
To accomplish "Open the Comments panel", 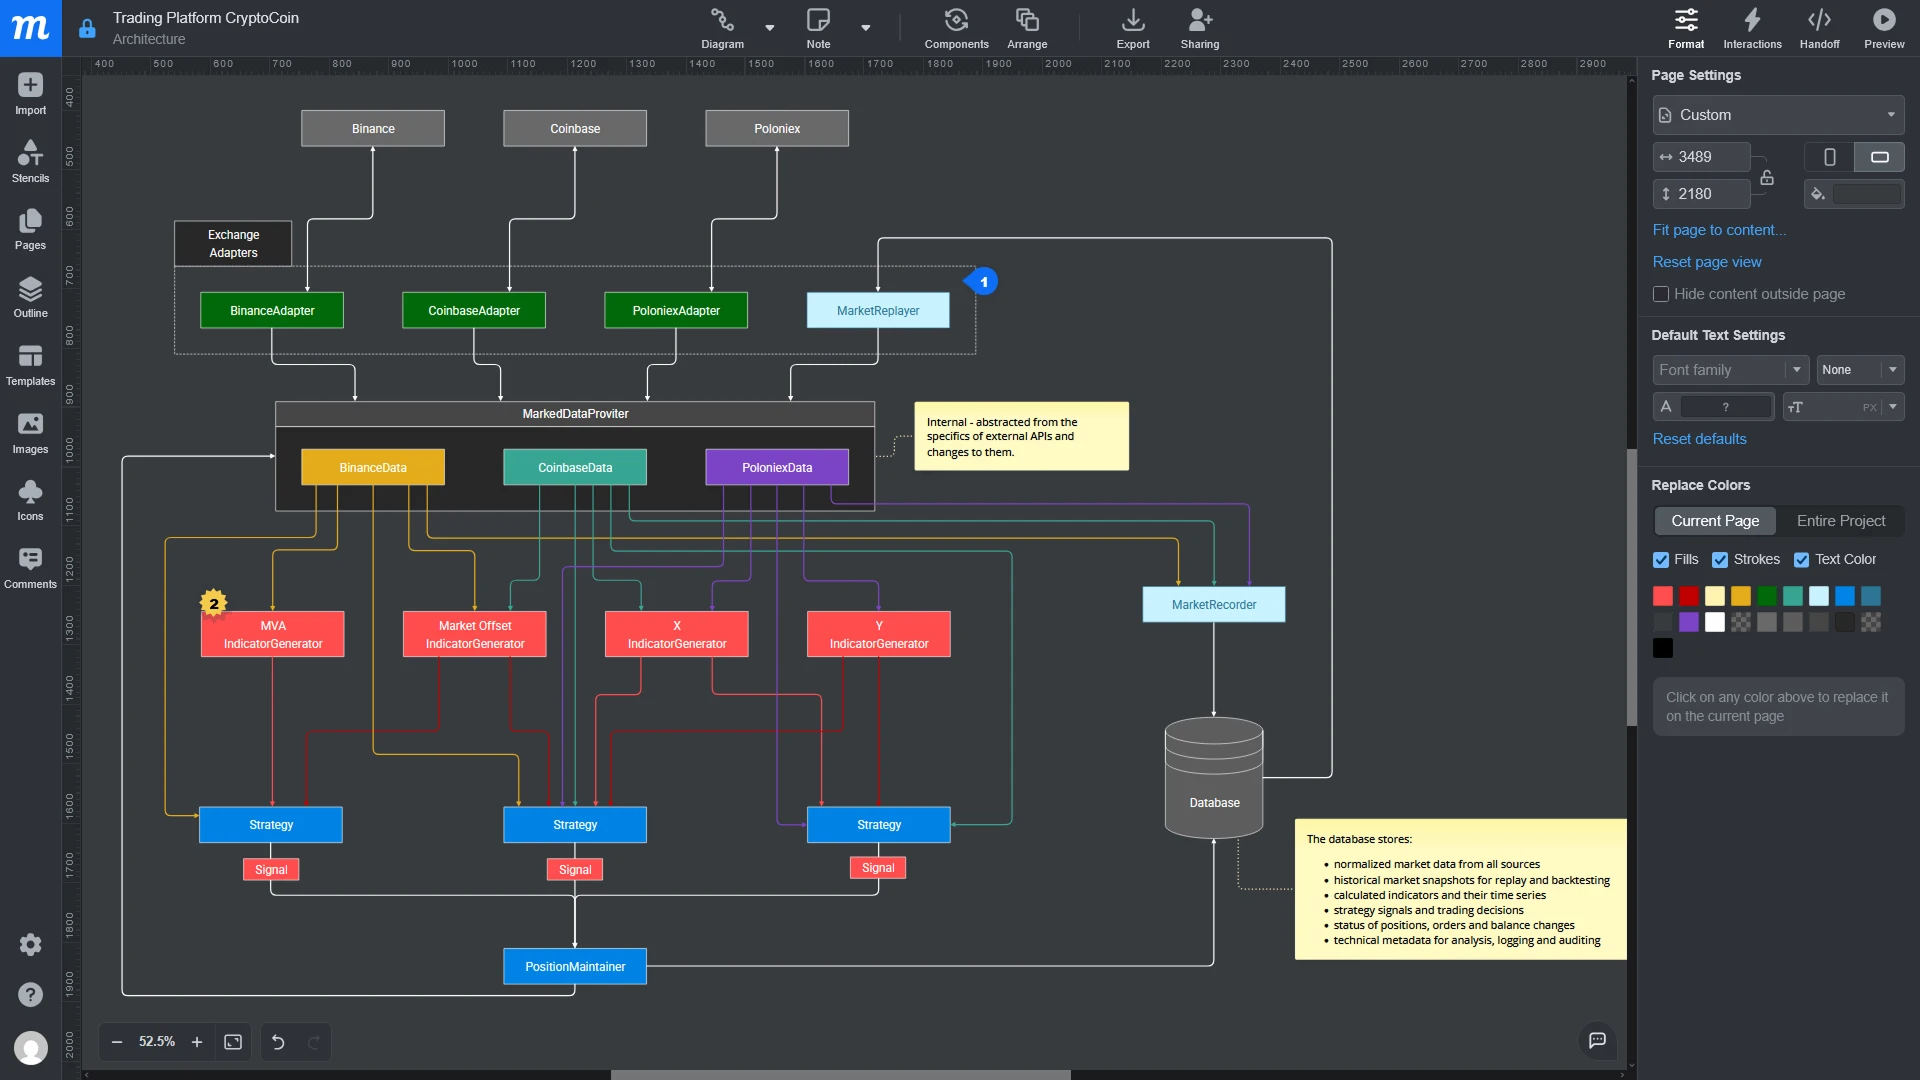I will point(29,566).
